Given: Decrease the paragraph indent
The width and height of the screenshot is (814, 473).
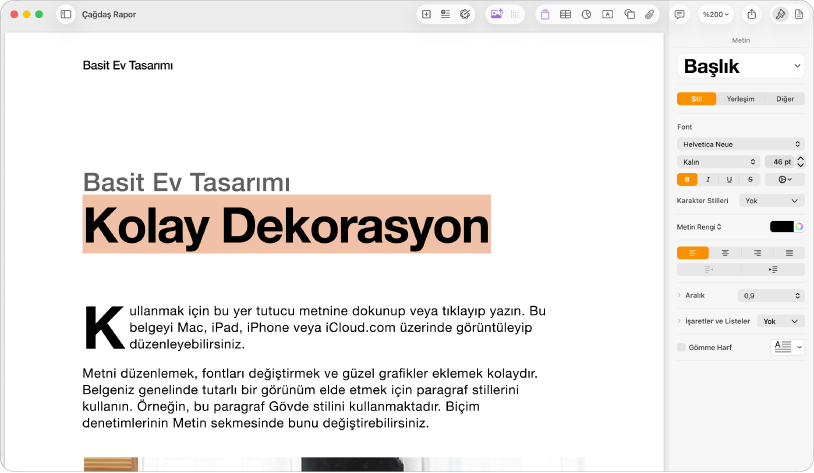Looking at the screenshot, I should 709,269.
